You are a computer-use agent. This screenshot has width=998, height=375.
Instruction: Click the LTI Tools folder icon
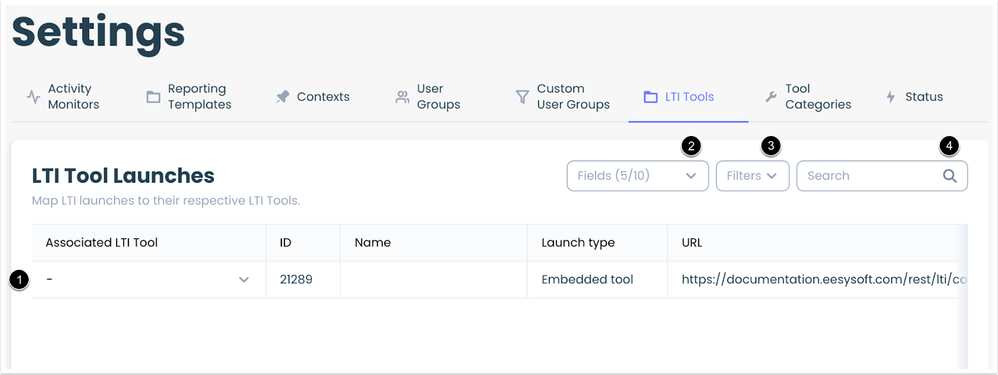tap(650, 97)
